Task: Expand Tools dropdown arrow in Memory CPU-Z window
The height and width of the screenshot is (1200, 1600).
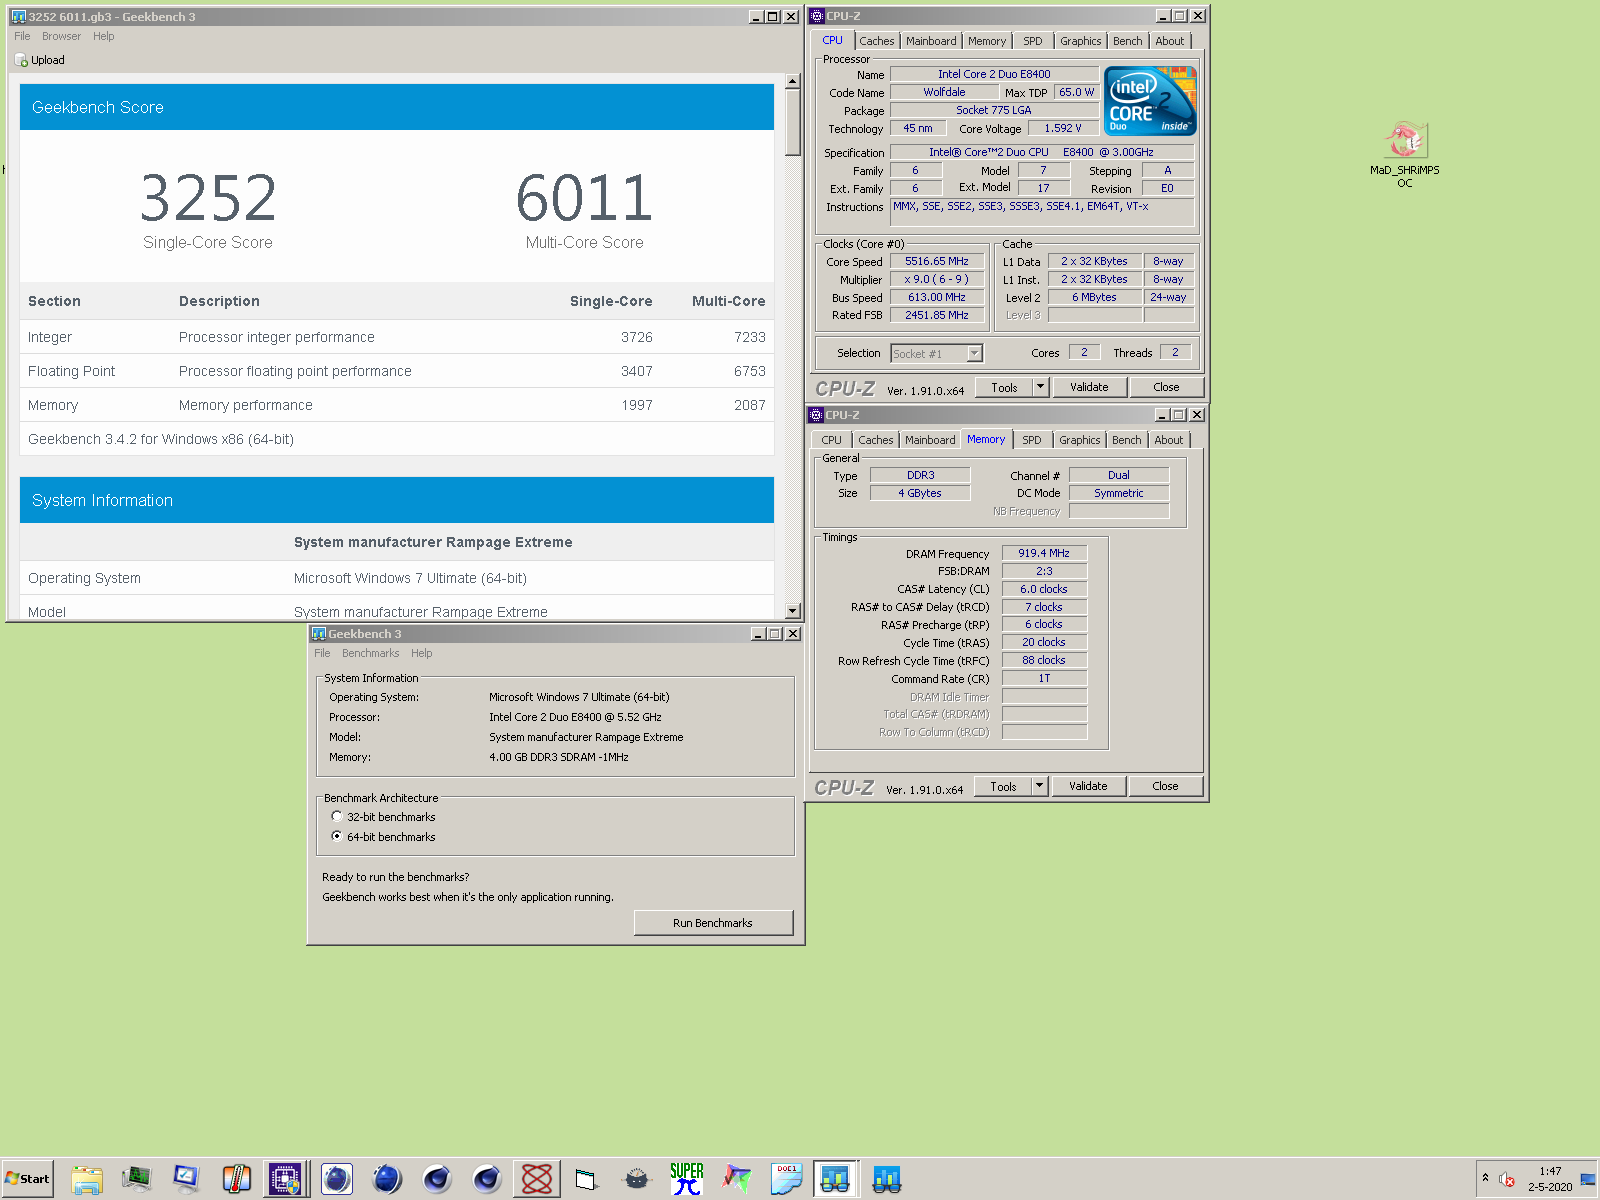Action: [x=1039, y=786]
